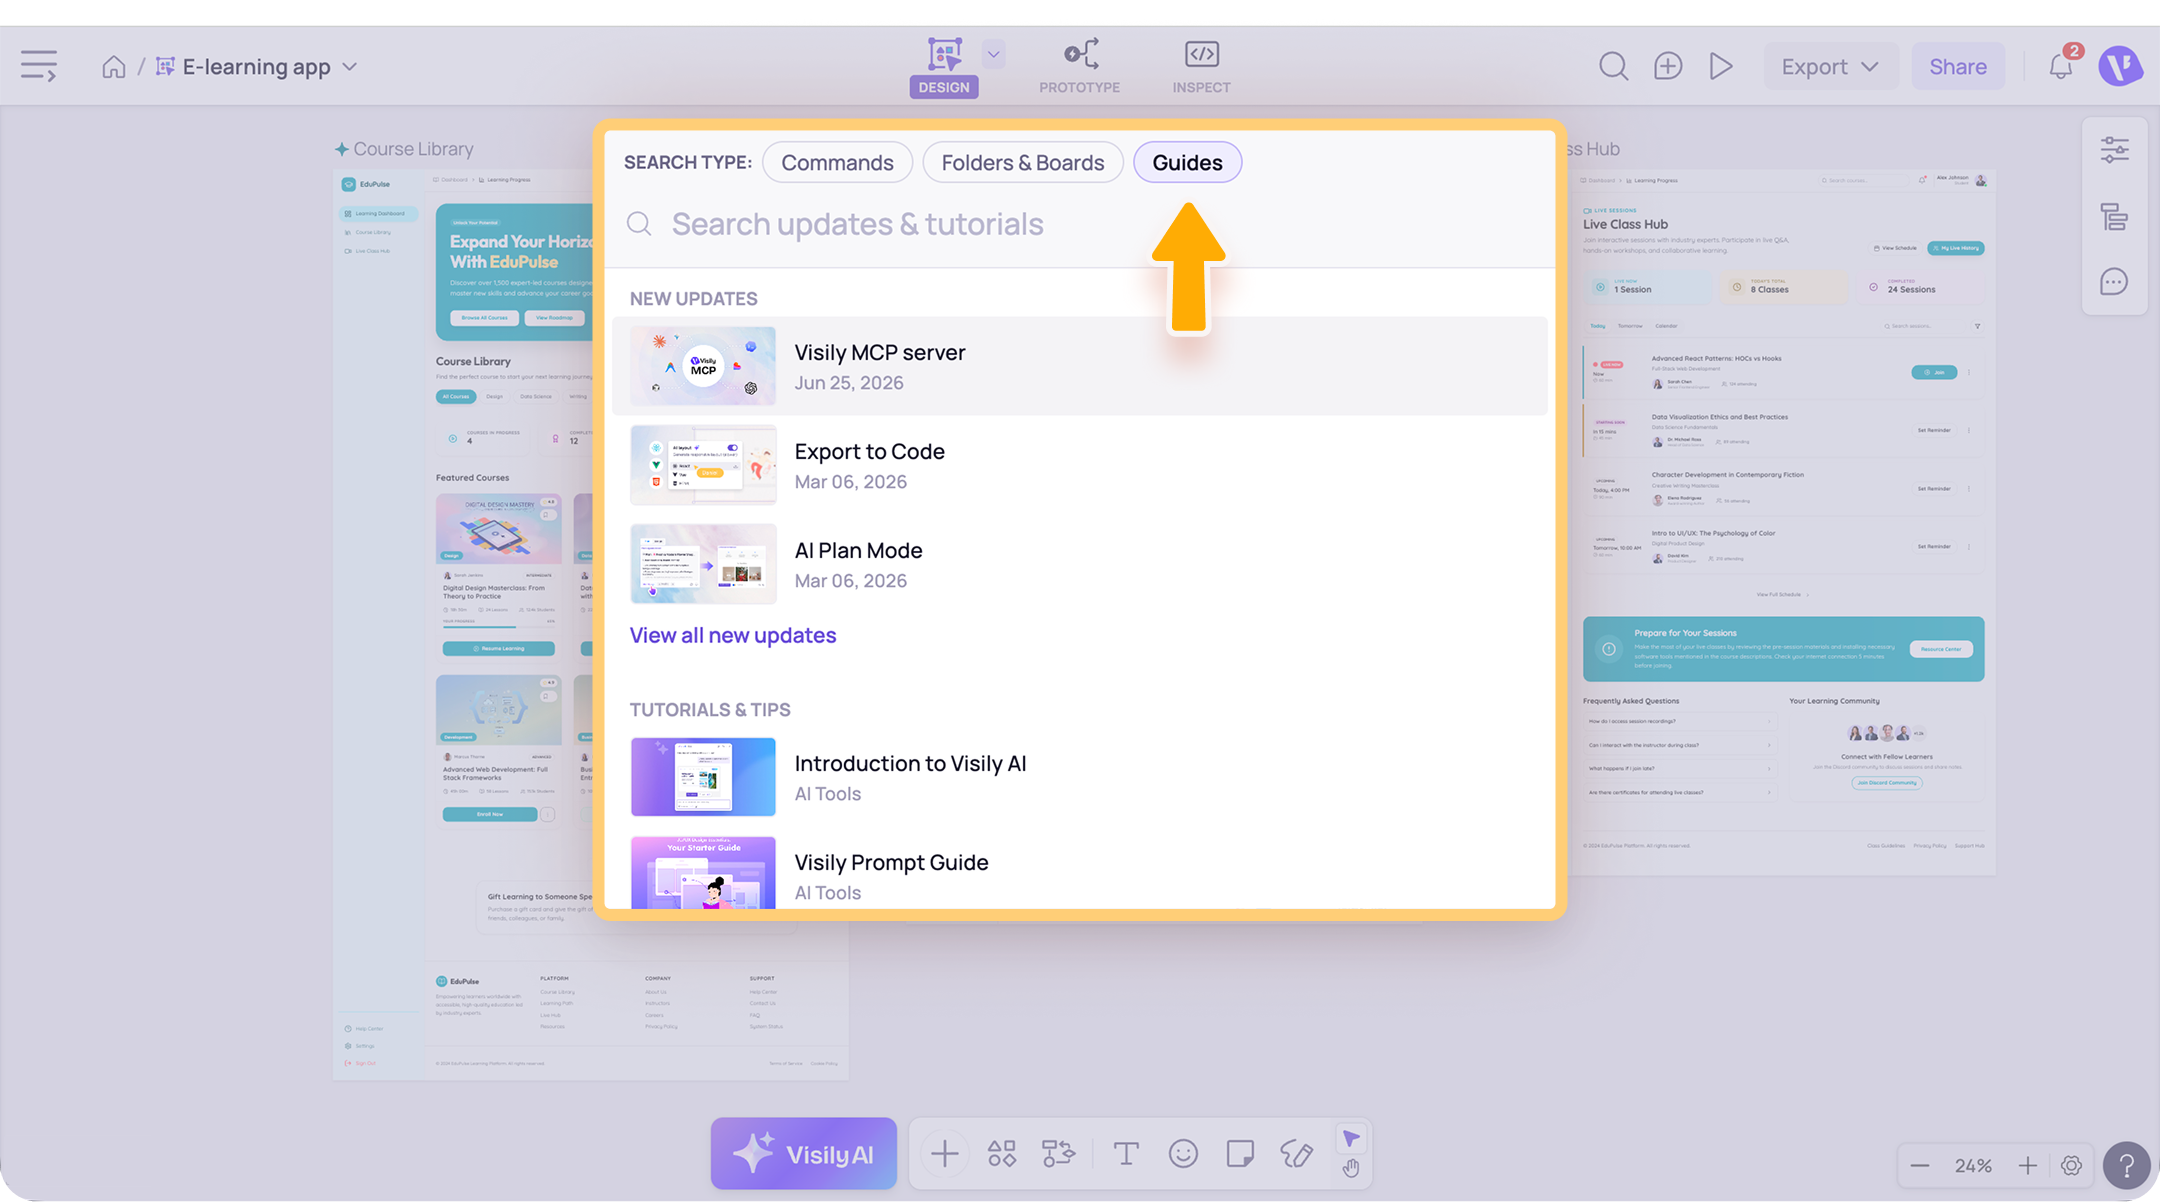Image resolution: width=2160 pixels, height=1202 pixels.
Task: Open the user avatar menu
Action: [x=2120, y=66]
